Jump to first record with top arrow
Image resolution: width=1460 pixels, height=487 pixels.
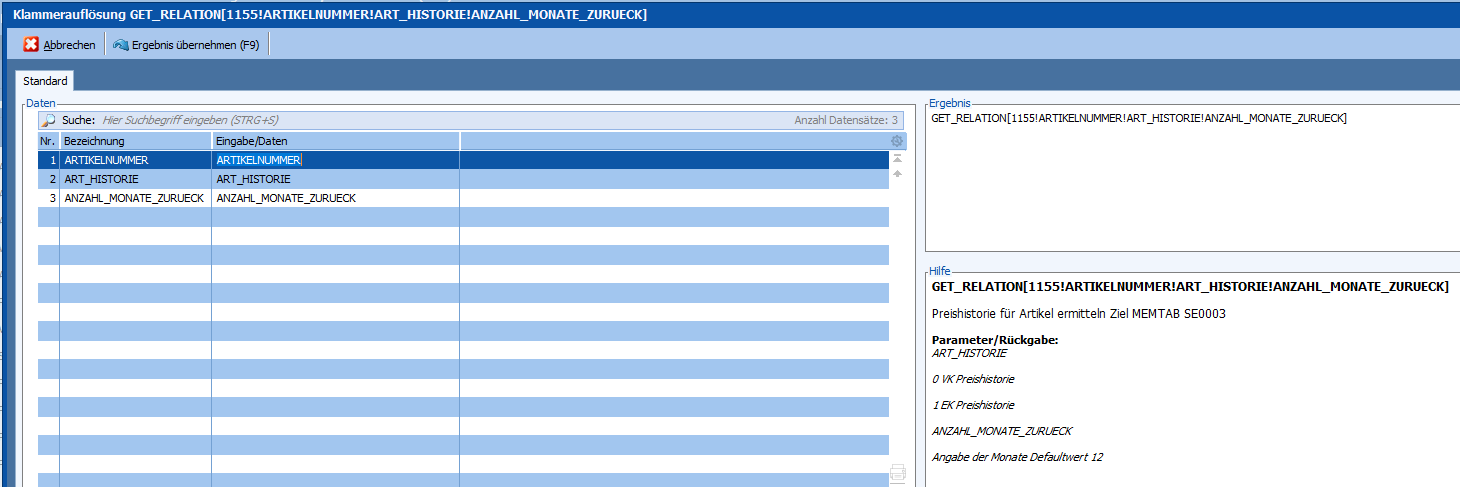[897, 158]
